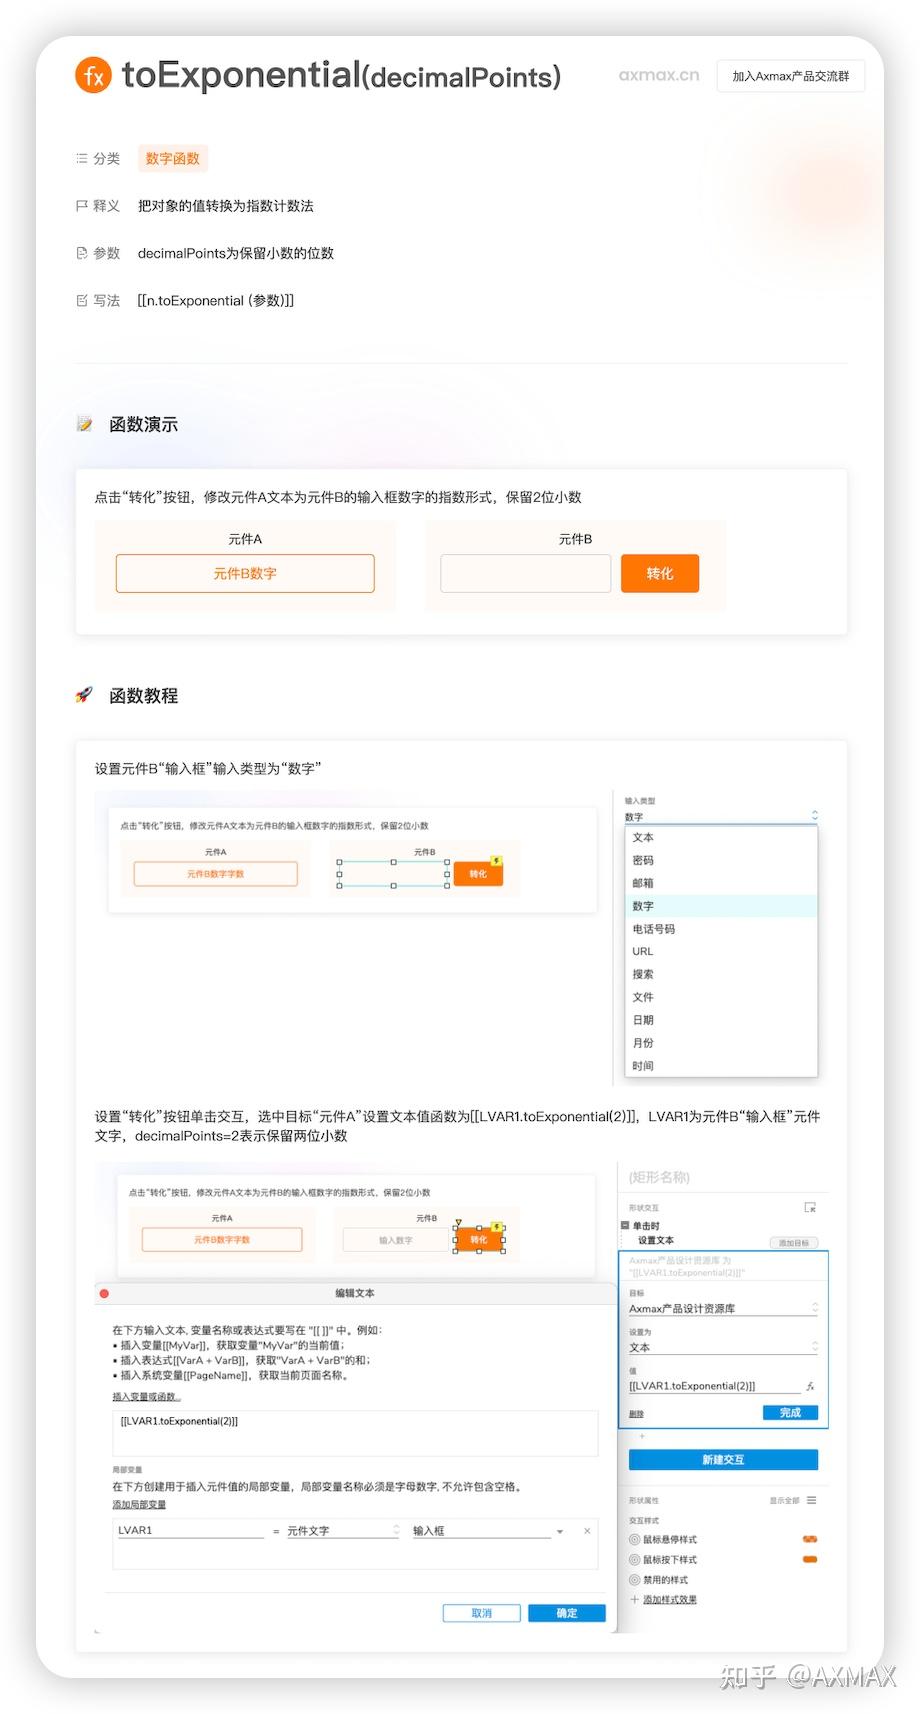Choose 月份 in the input type list
Screen dimensions: 920x1714
[x=721, y=1043]
